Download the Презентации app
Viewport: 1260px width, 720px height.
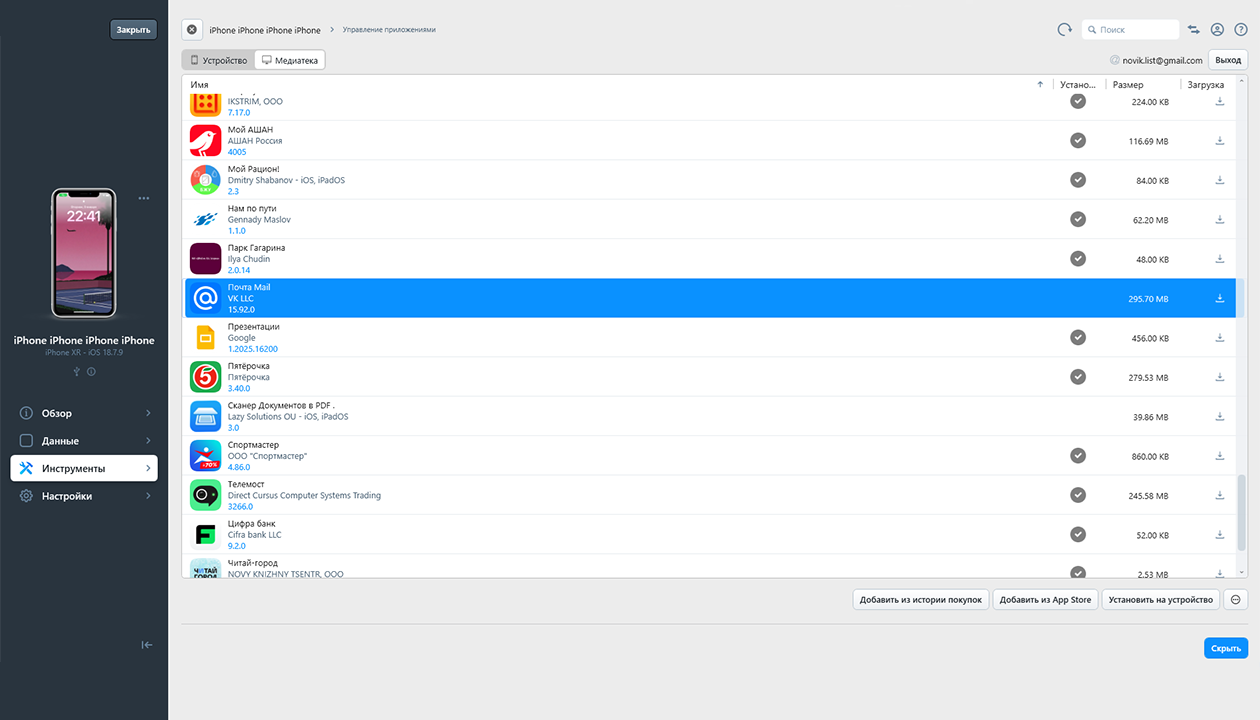point(1220,338)
